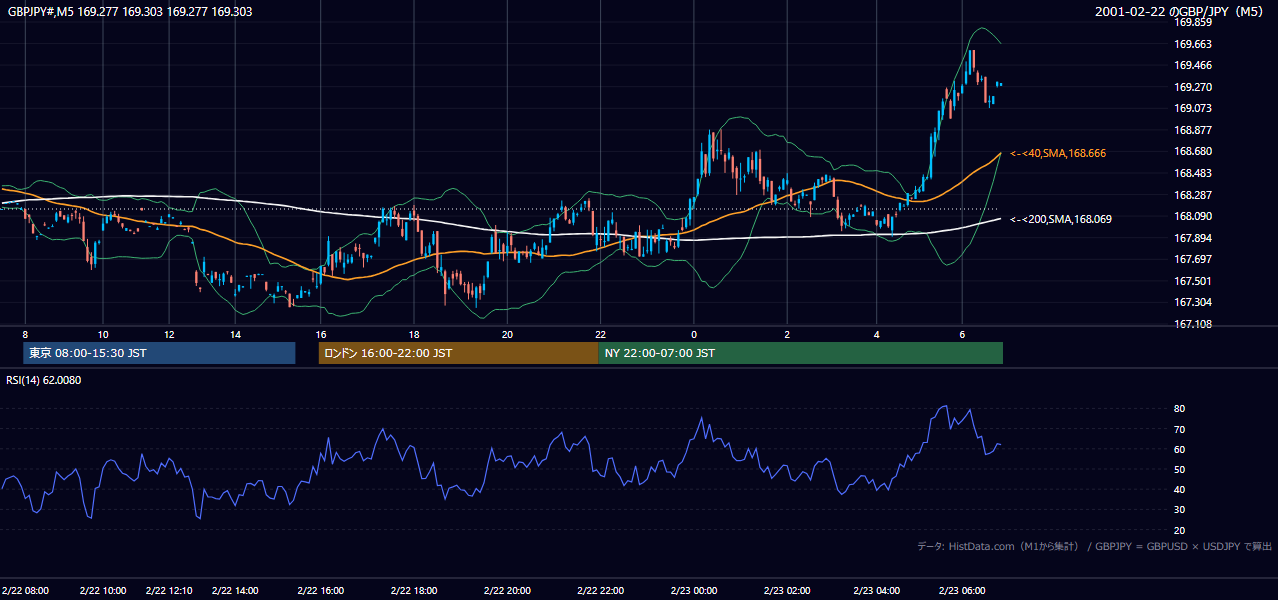Viewport: 1278px width, 600px height.
Task: Click the hour label 22 under the chart
Action: [600, 334]
